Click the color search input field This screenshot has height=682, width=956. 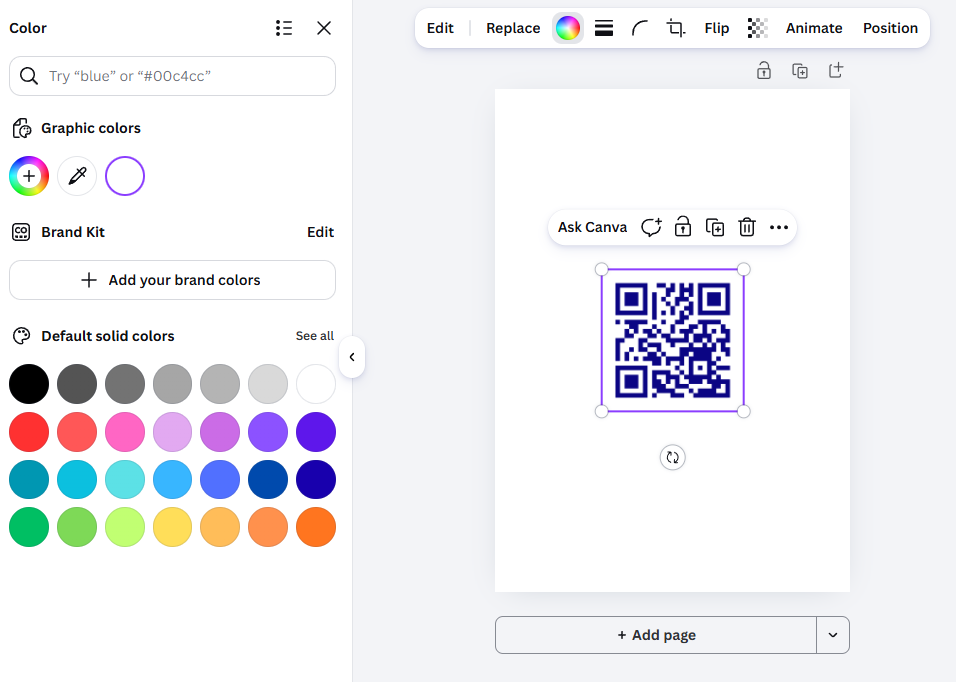(x=173, y=76)
